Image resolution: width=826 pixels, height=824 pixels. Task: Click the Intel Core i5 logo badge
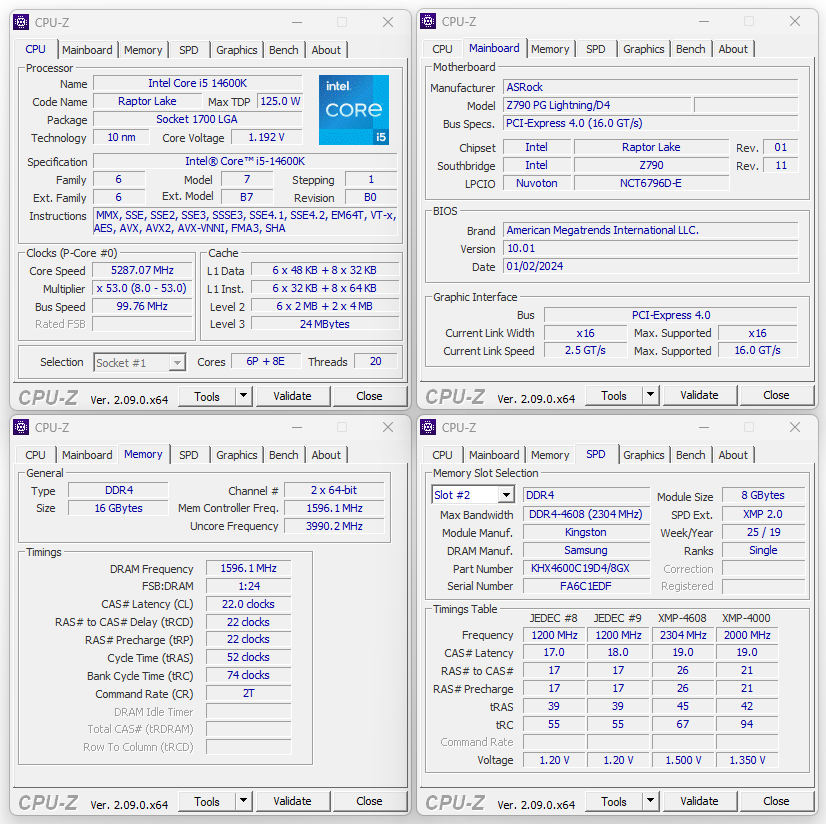click(354, 110)
